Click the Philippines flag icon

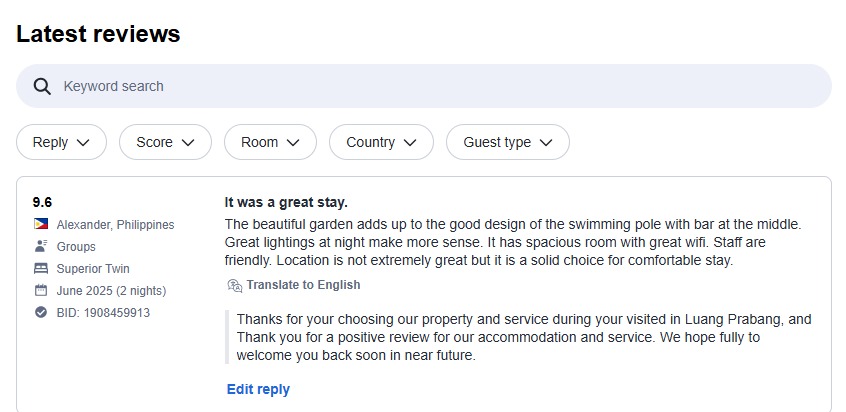[41, 224]
